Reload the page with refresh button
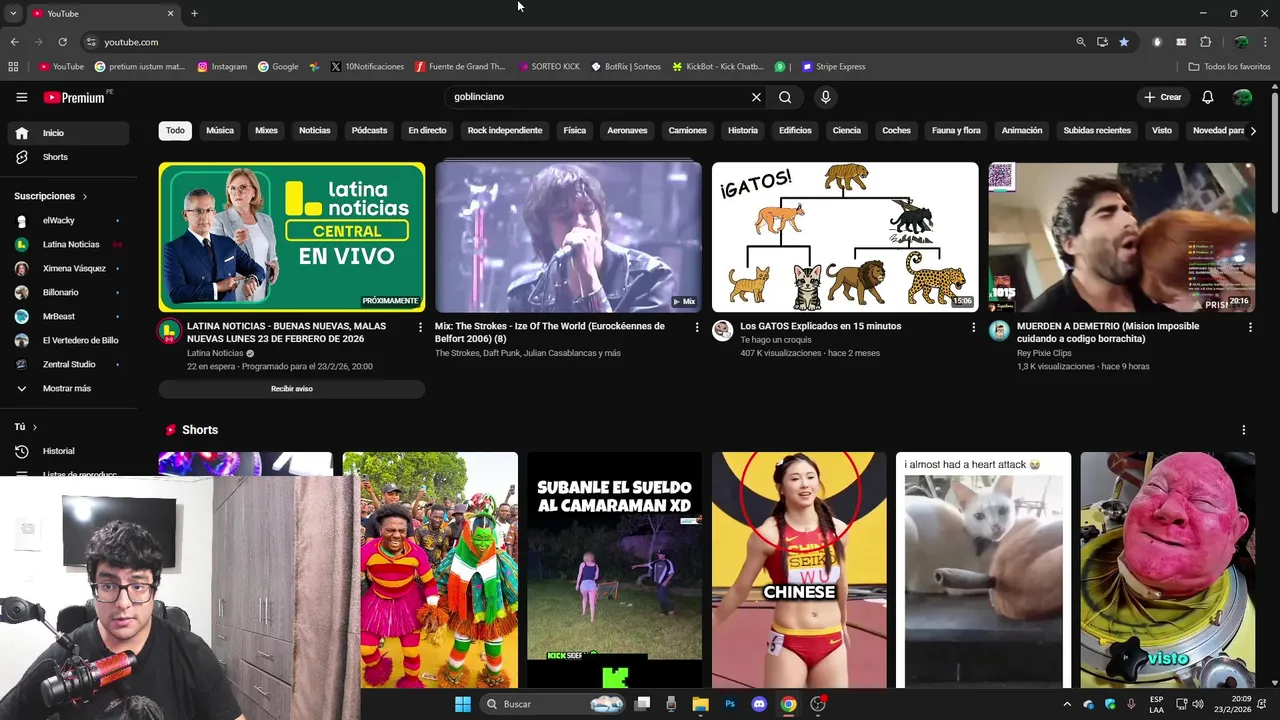 tap(62, 42)
